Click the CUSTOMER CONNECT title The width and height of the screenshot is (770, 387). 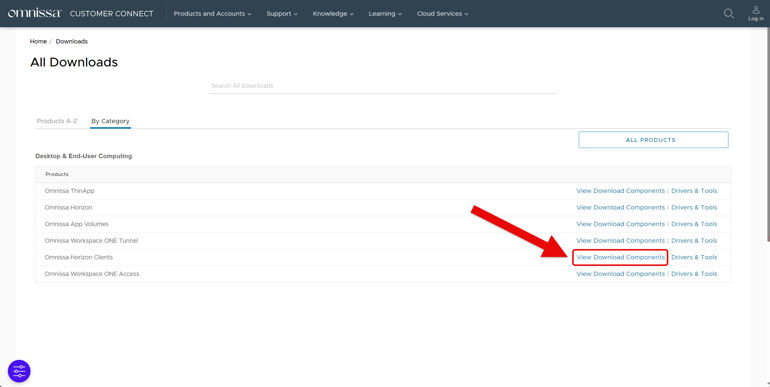click(111, 14)
